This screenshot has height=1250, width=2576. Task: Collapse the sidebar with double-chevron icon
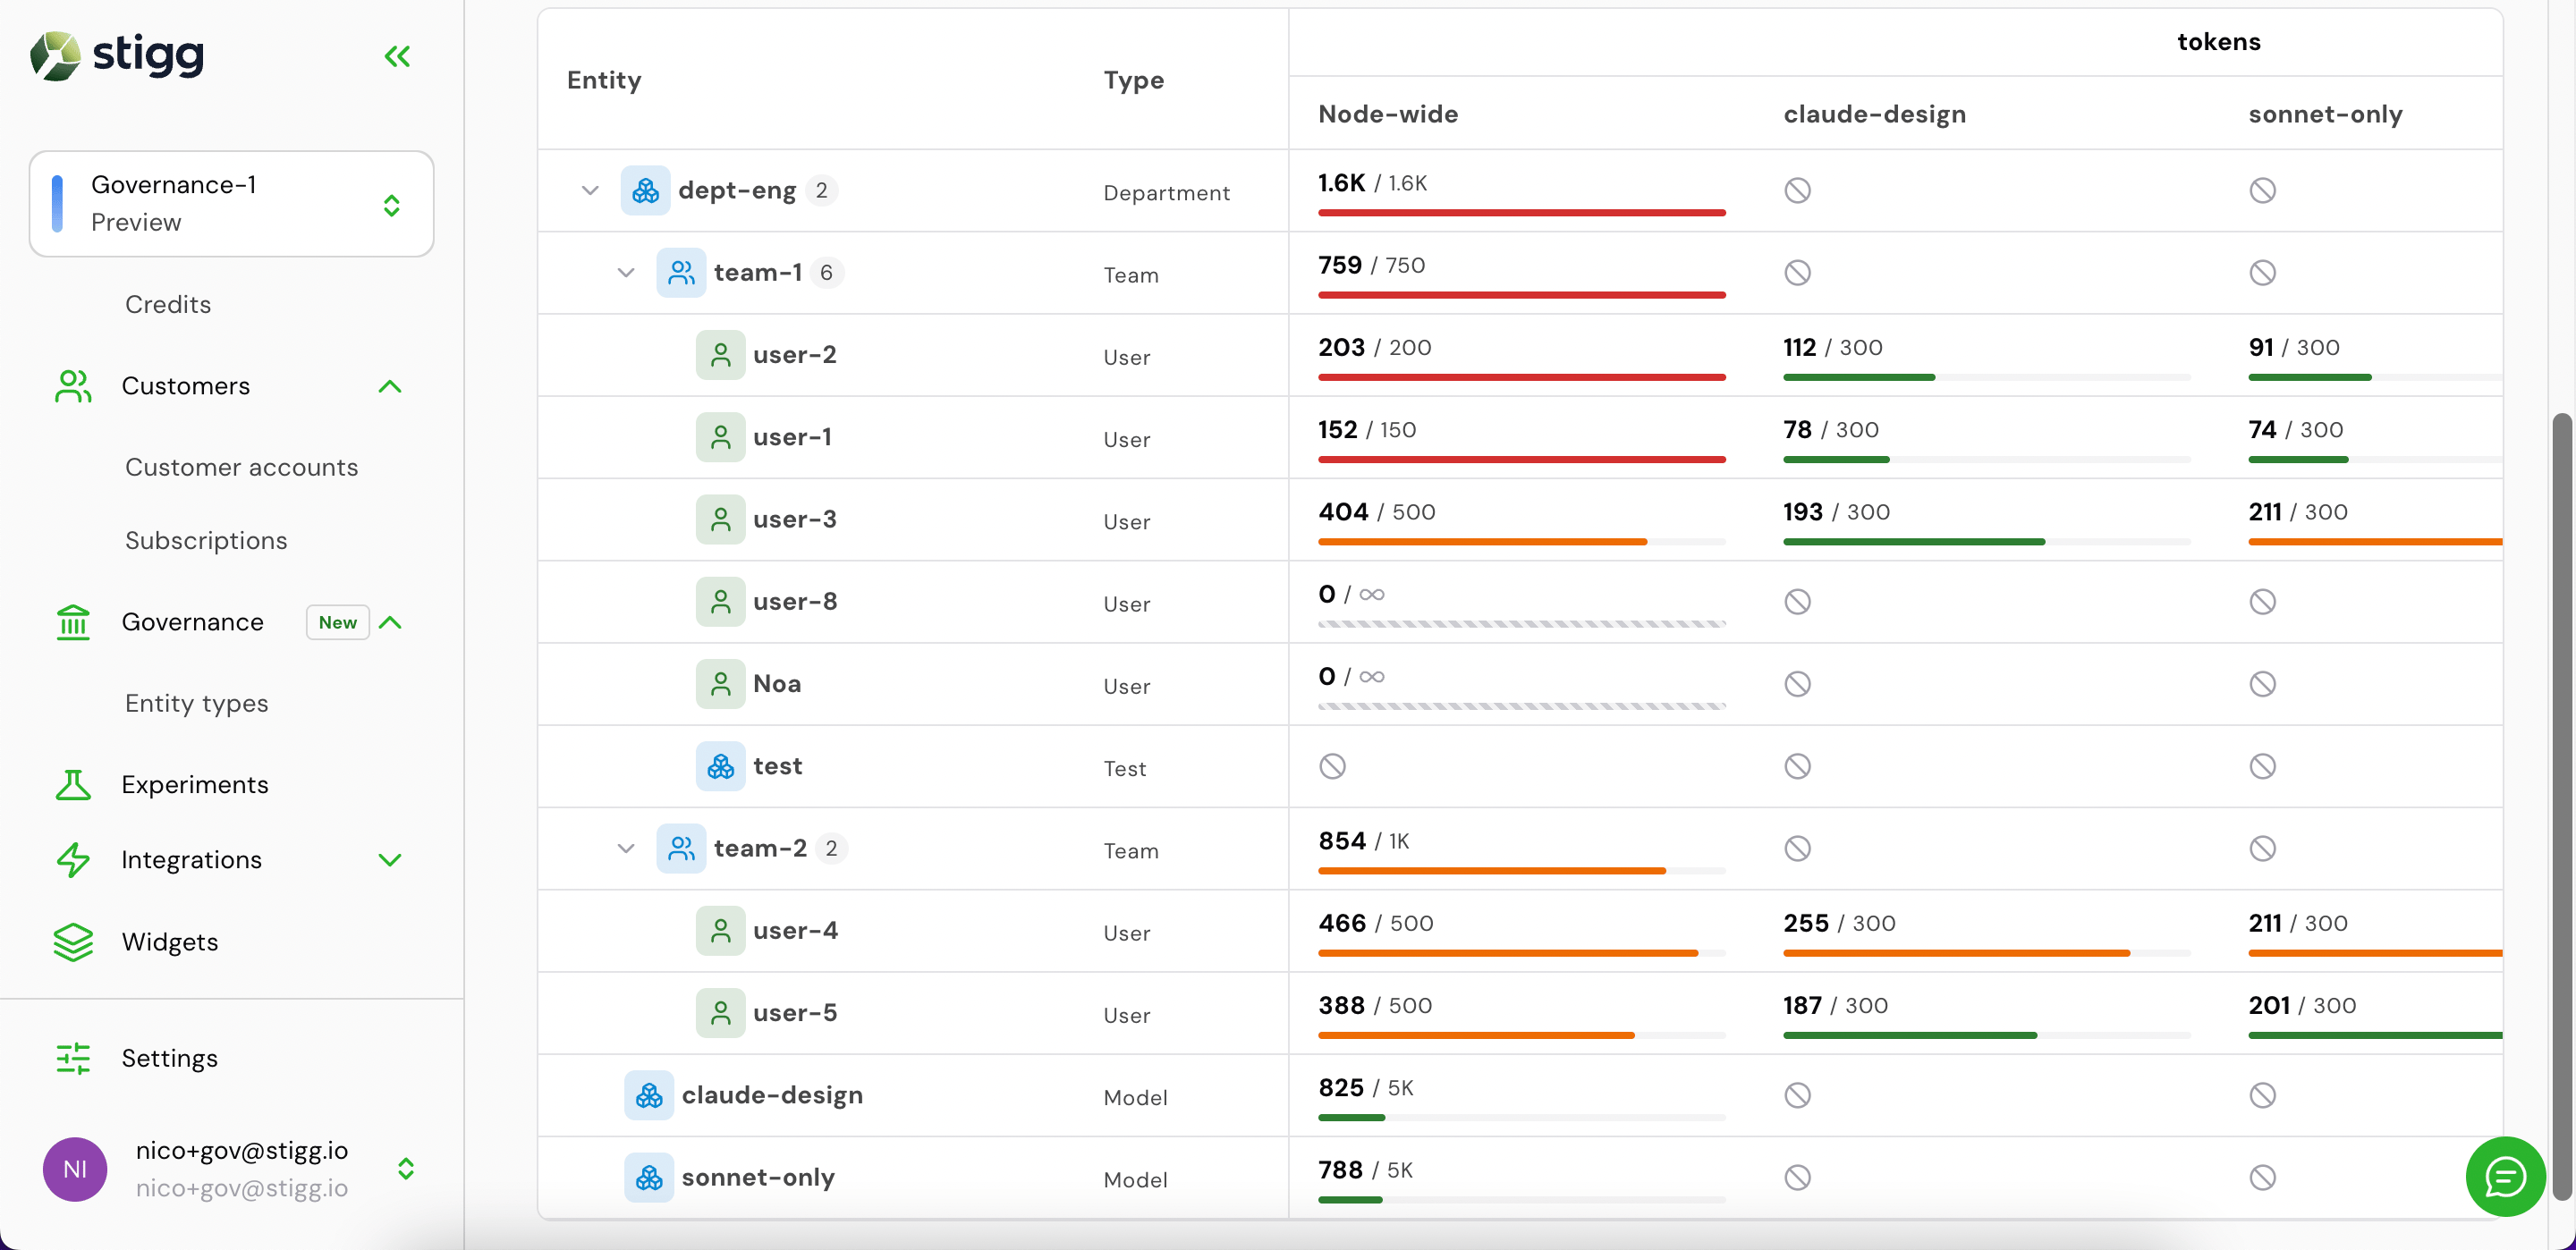pyautogui.click(x=397, y=56)
